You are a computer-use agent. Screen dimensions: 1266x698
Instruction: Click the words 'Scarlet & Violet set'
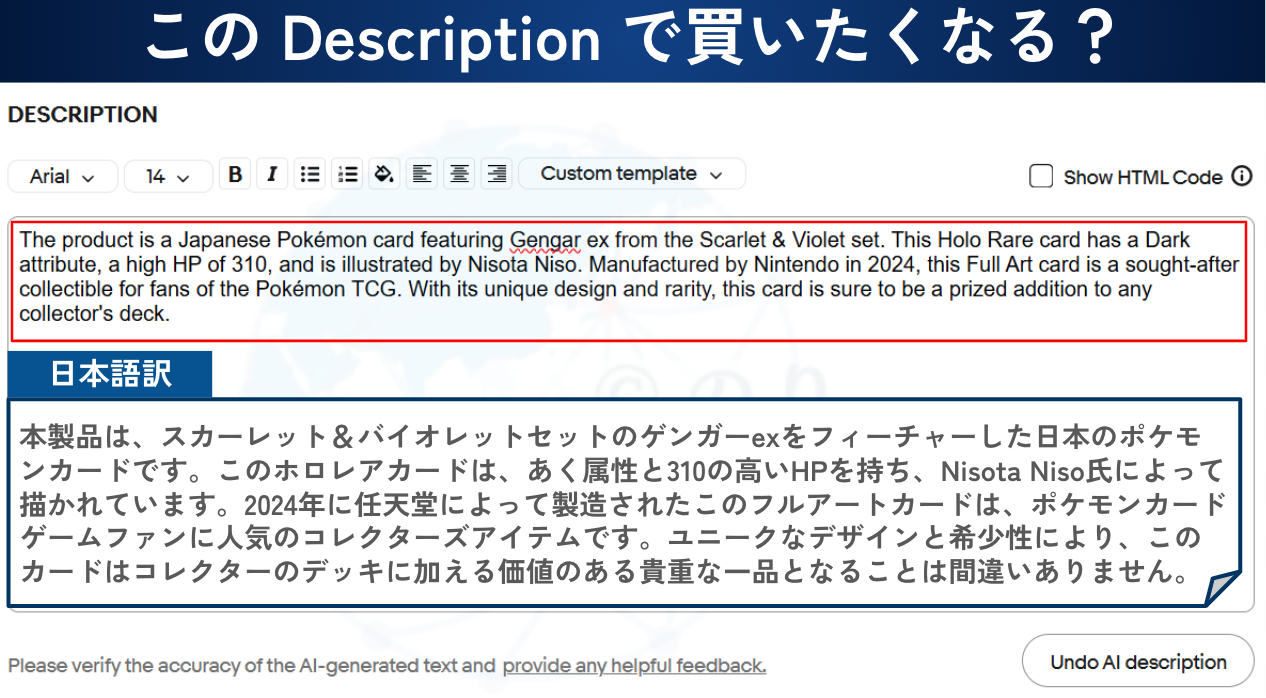790,240
